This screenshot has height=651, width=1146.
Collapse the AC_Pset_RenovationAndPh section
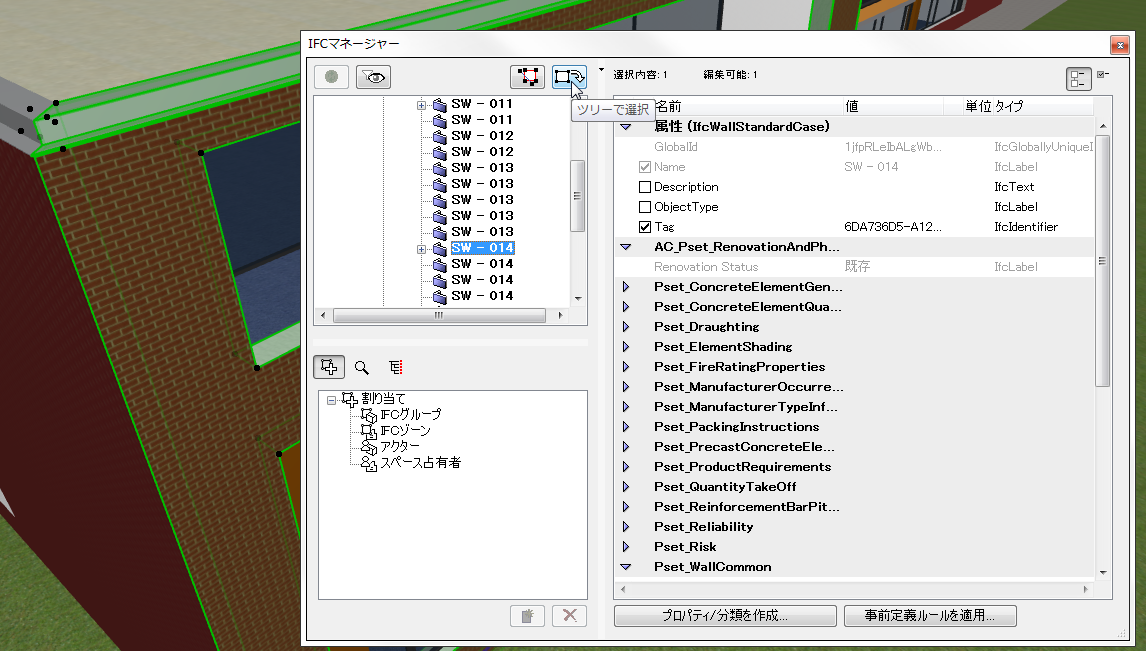(x=626, y=246)
